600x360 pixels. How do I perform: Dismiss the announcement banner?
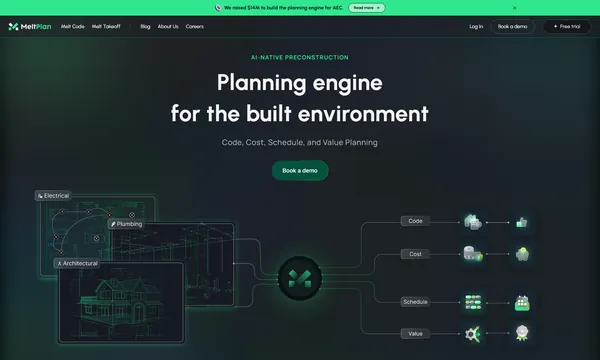coord(514,8)
